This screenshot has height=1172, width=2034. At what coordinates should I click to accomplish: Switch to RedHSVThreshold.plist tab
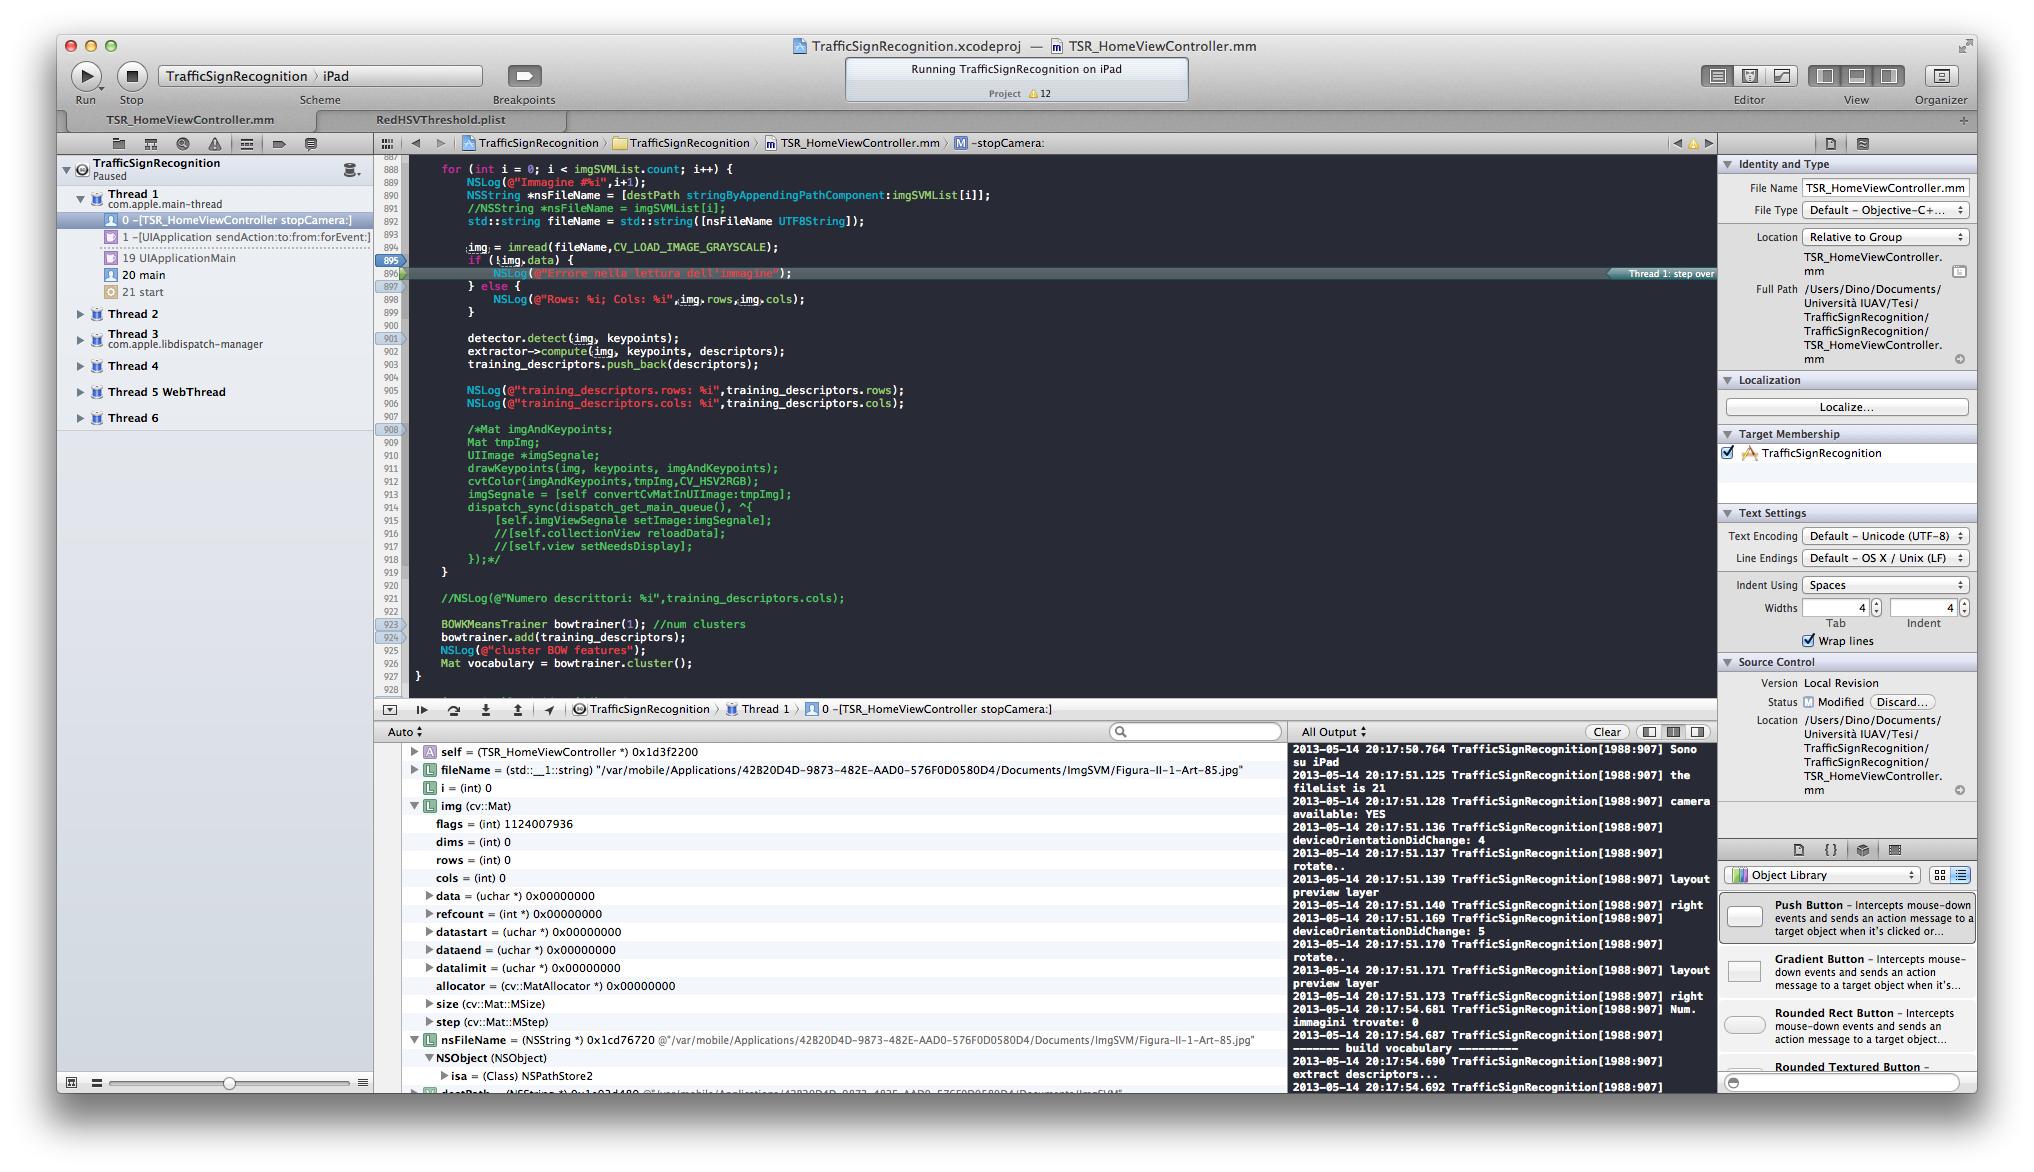441,120
